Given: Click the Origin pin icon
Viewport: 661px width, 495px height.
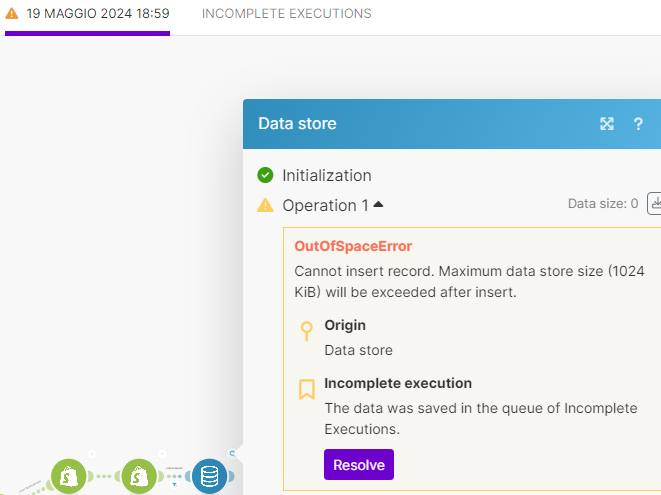Looking at the screenshot, I should (x=307, y=332).
